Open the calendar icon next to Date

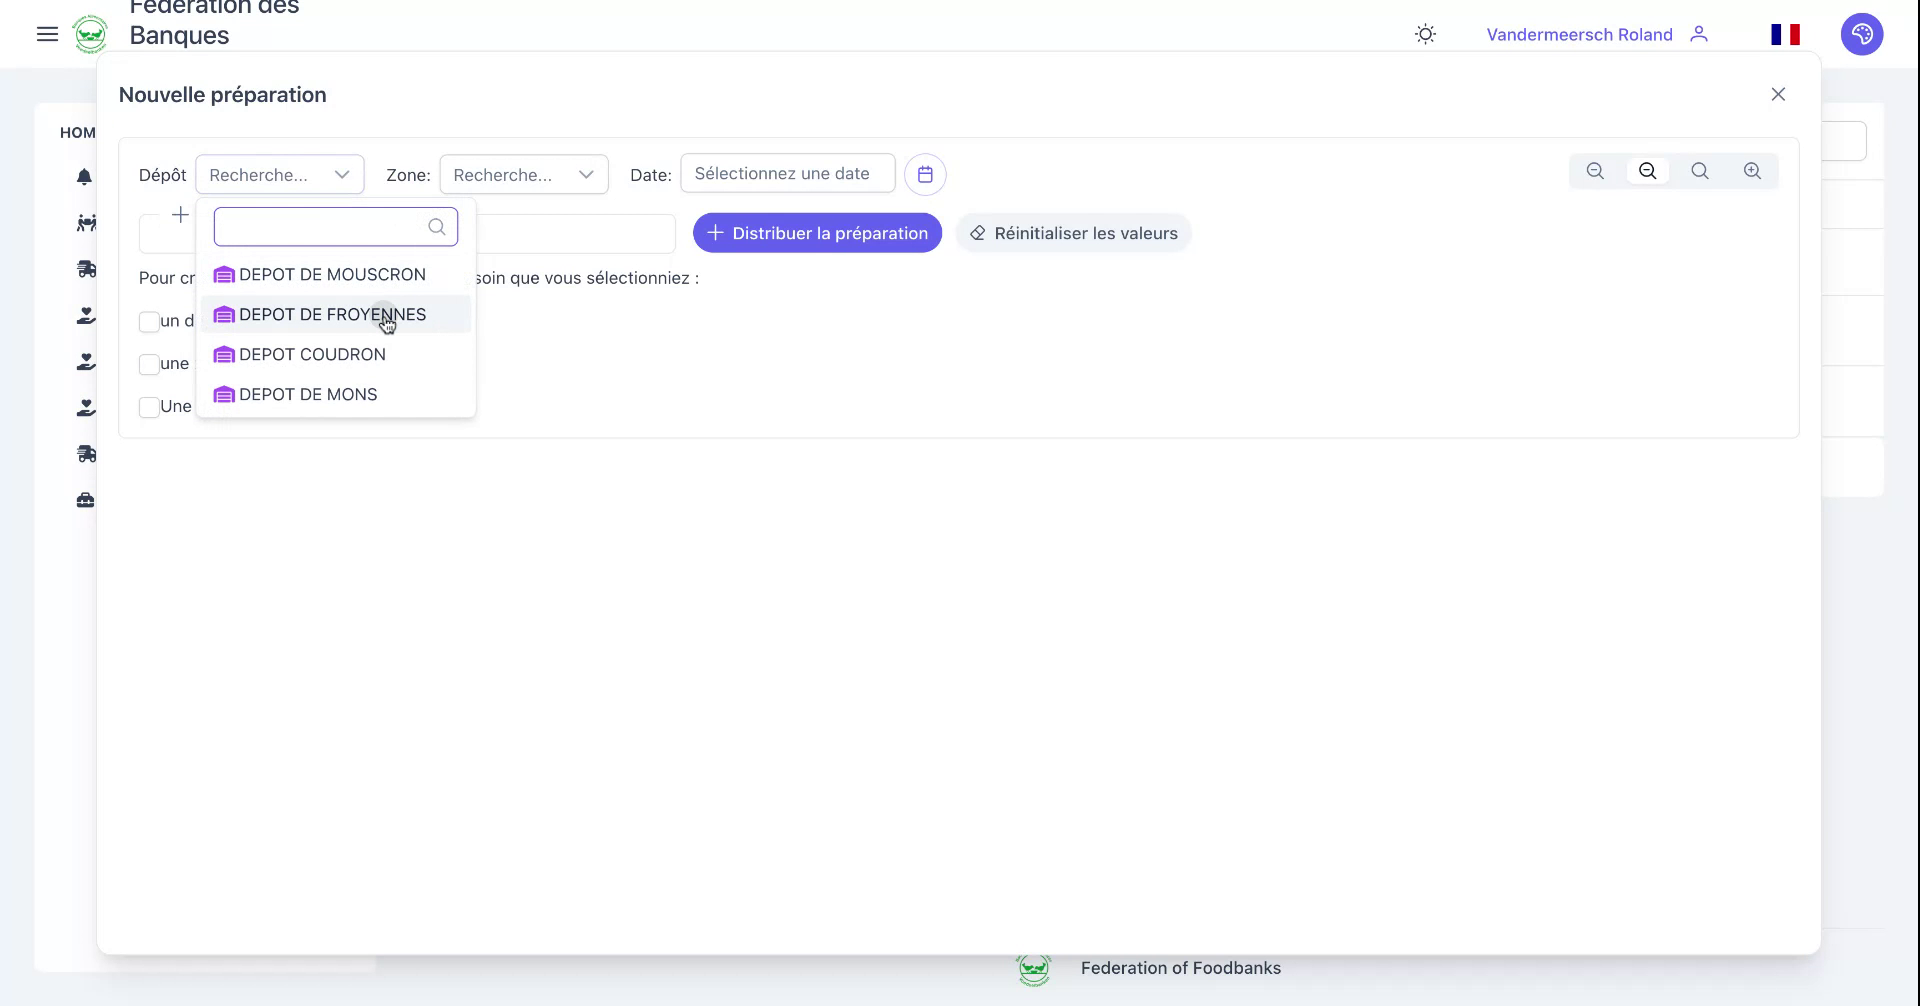pyautogui.click(x=925, y=173)
